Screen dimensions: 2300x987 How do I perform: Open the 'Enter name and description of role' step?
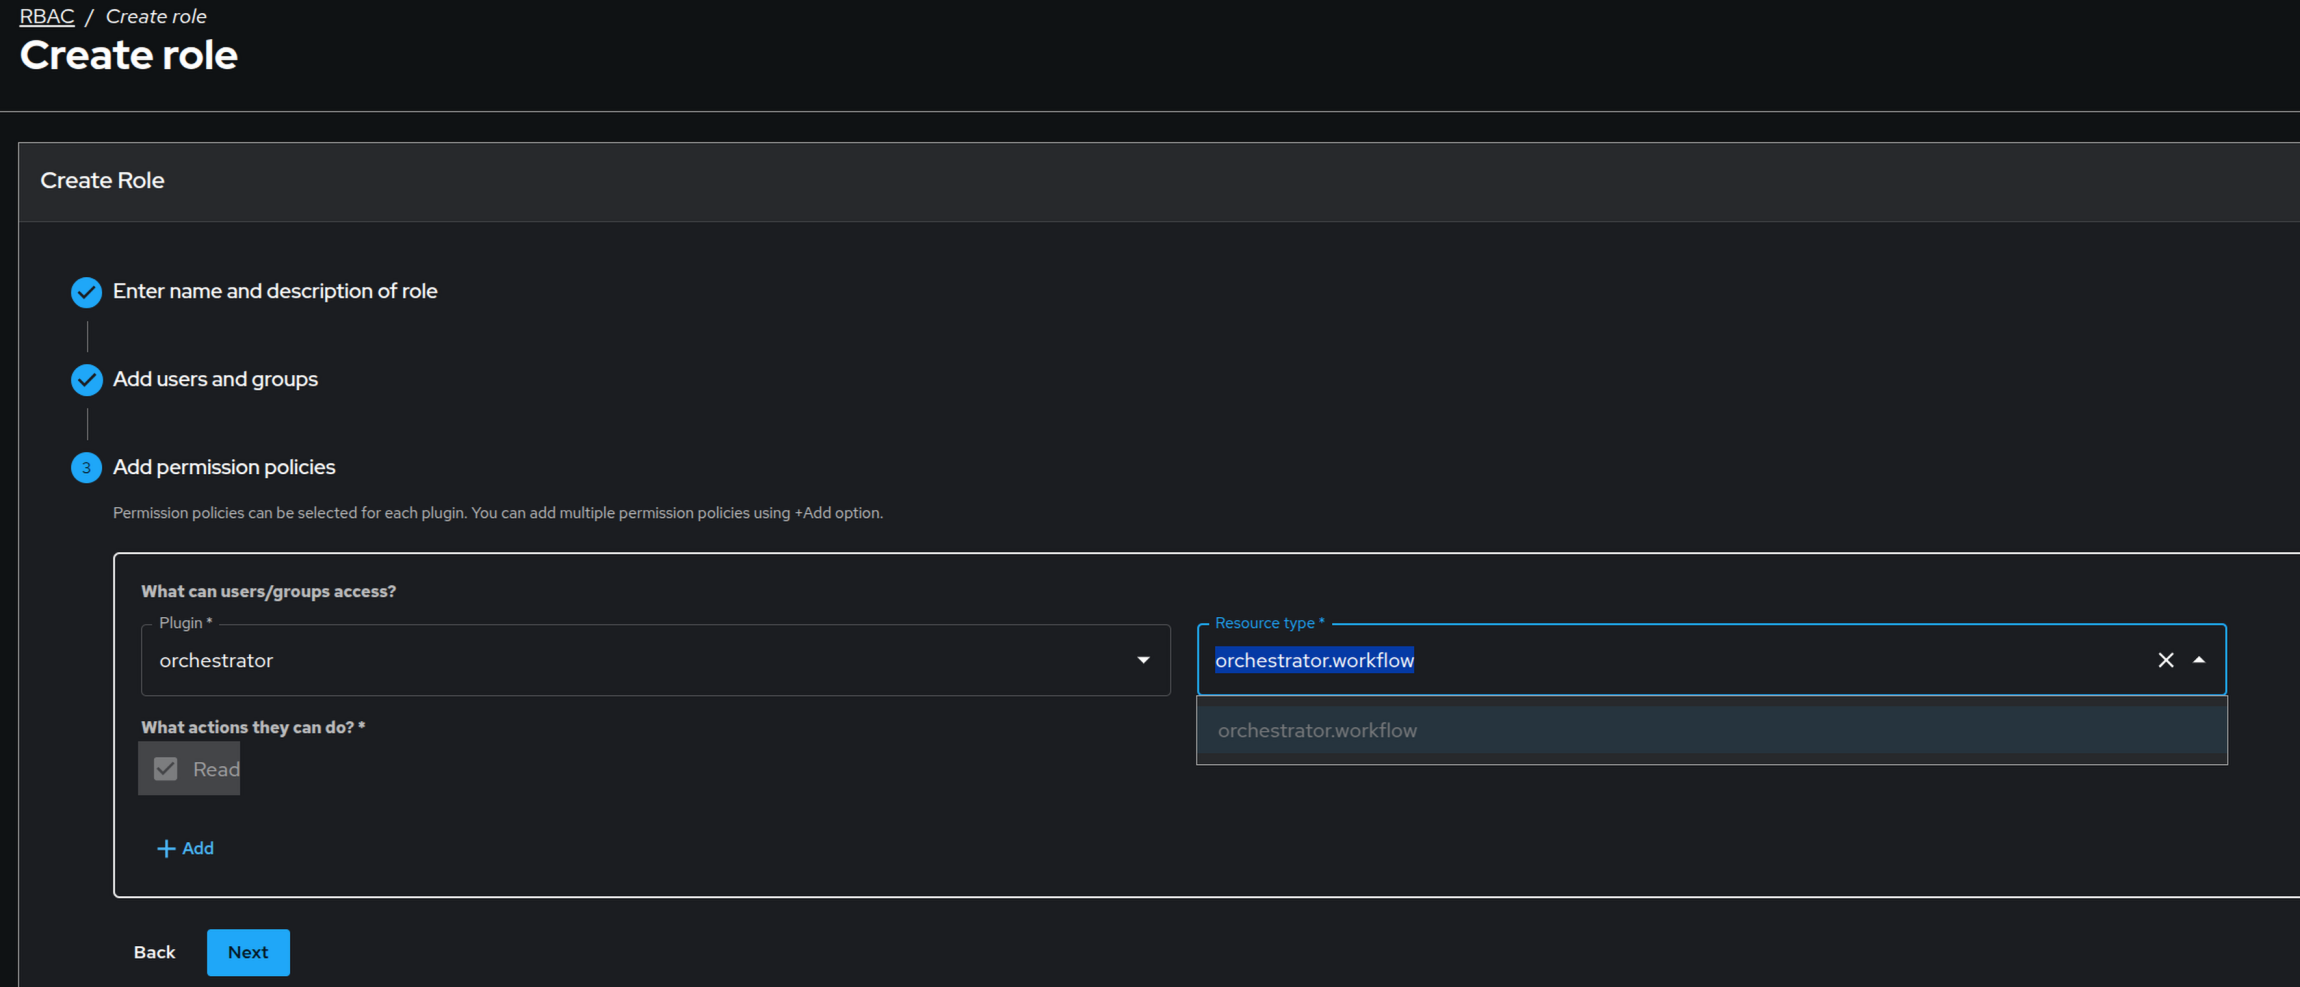pos(275,291)
